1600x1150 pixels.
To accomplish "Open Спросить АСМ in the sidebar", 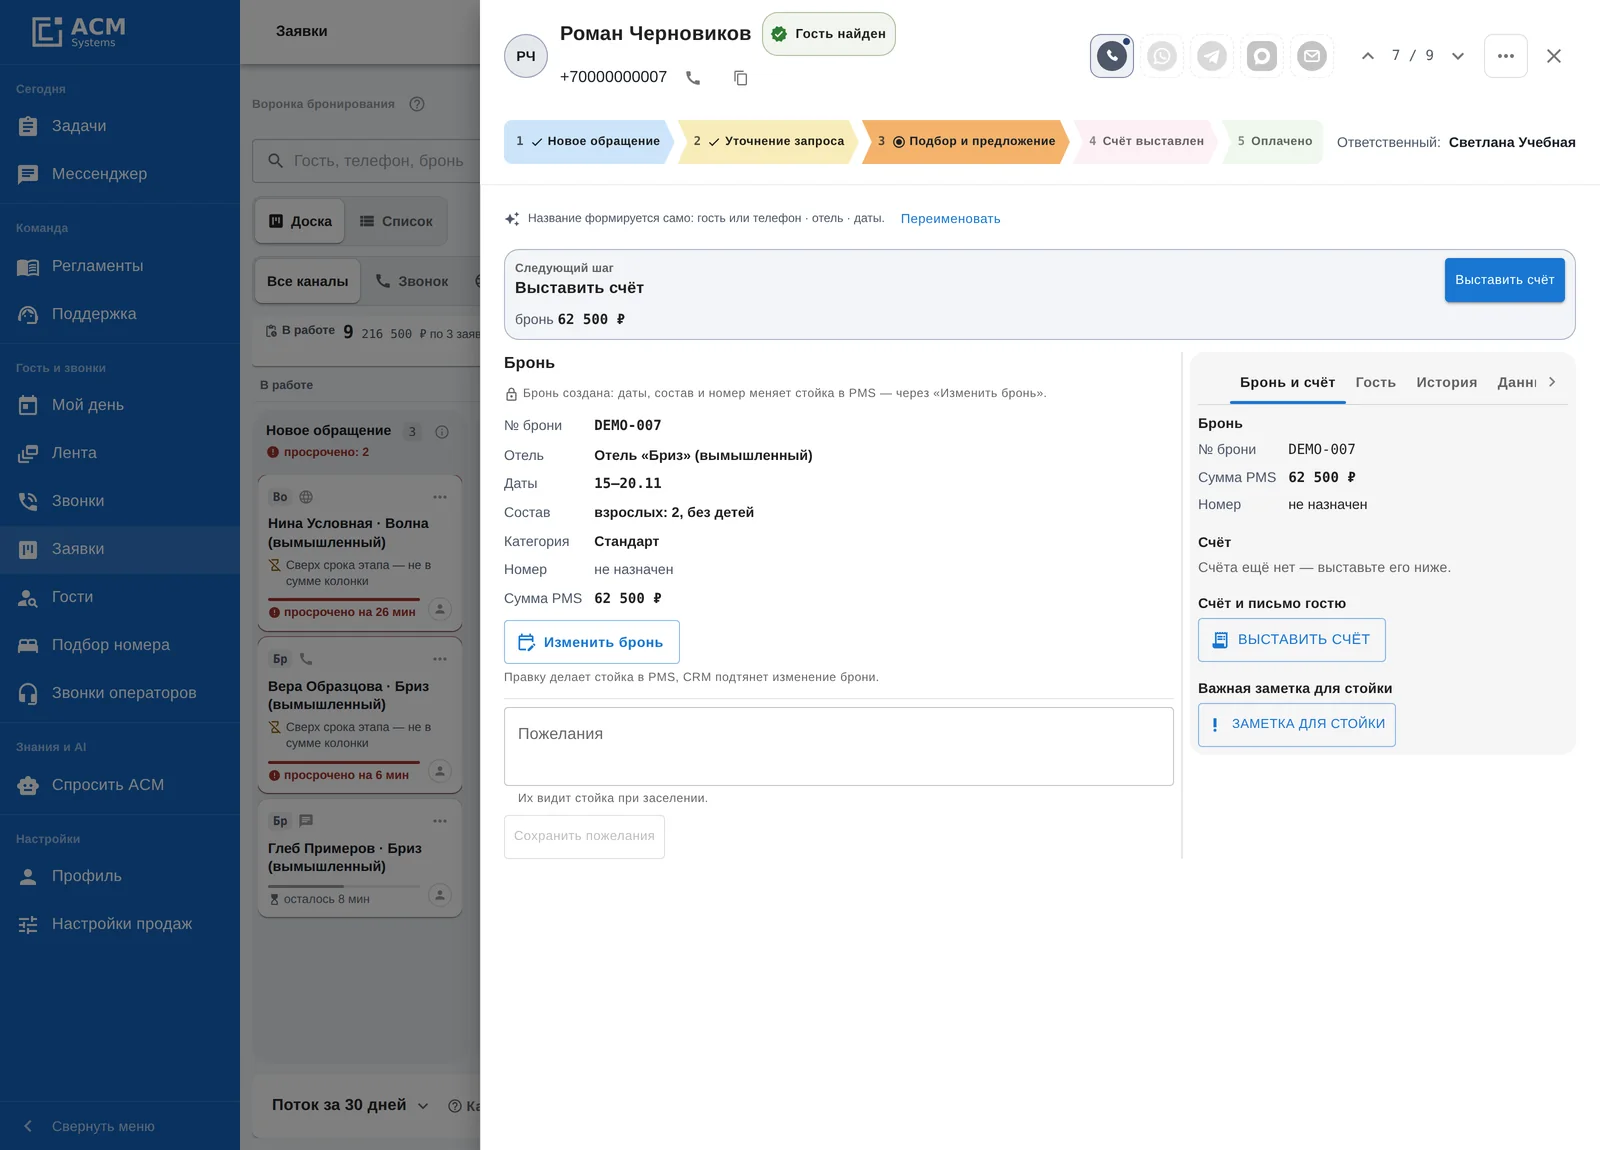I will pos(120,785).
